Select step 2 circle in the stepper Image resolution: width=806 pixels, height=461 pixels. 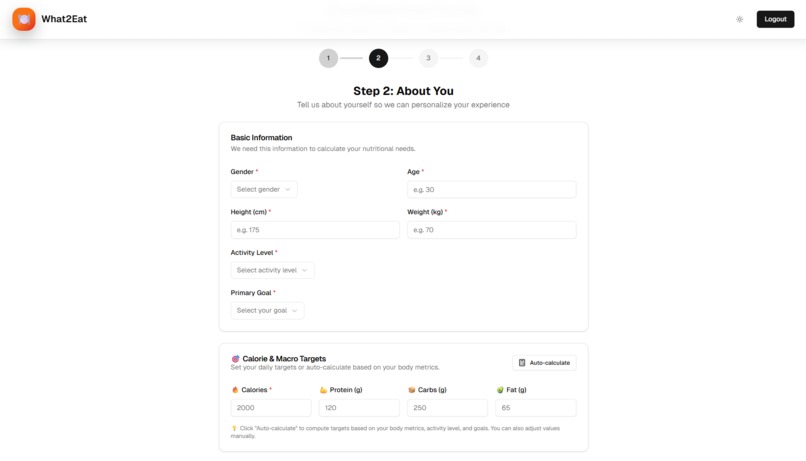[378, 58]
